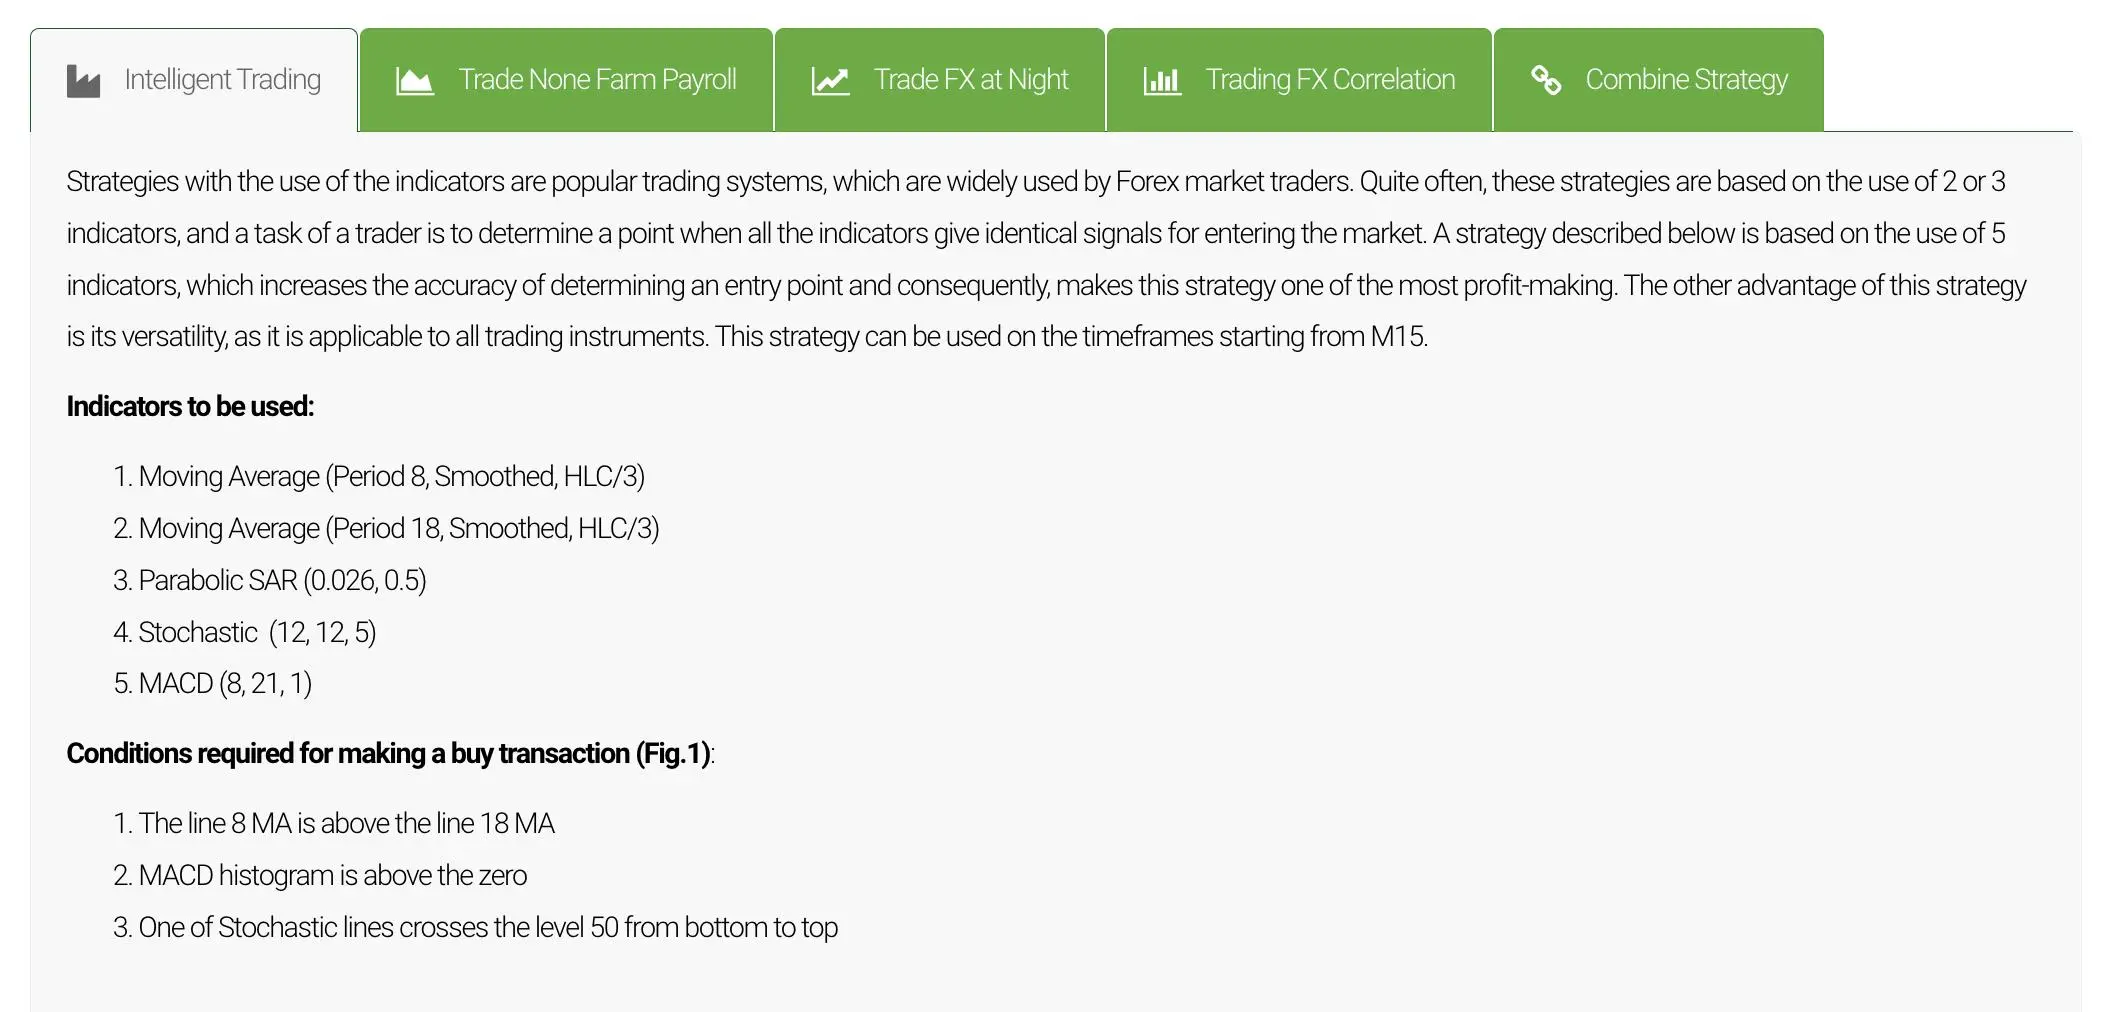Click the Moving Average Period 8 list item

(x=379, y=477)
